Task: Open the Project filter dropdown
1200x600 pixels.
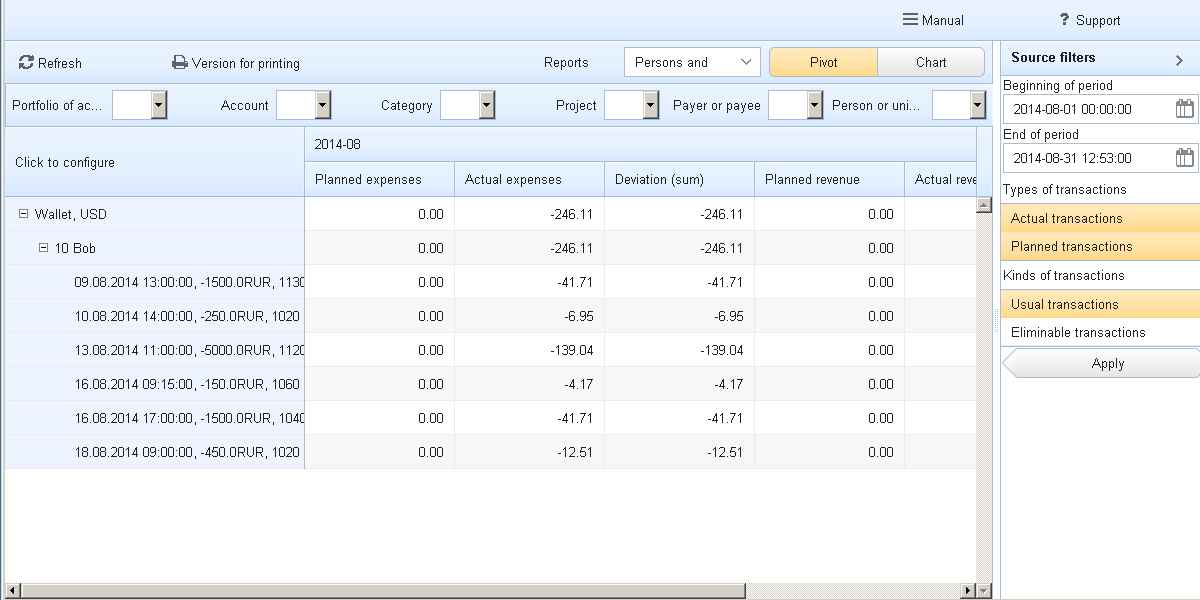Action: [650, 105]
